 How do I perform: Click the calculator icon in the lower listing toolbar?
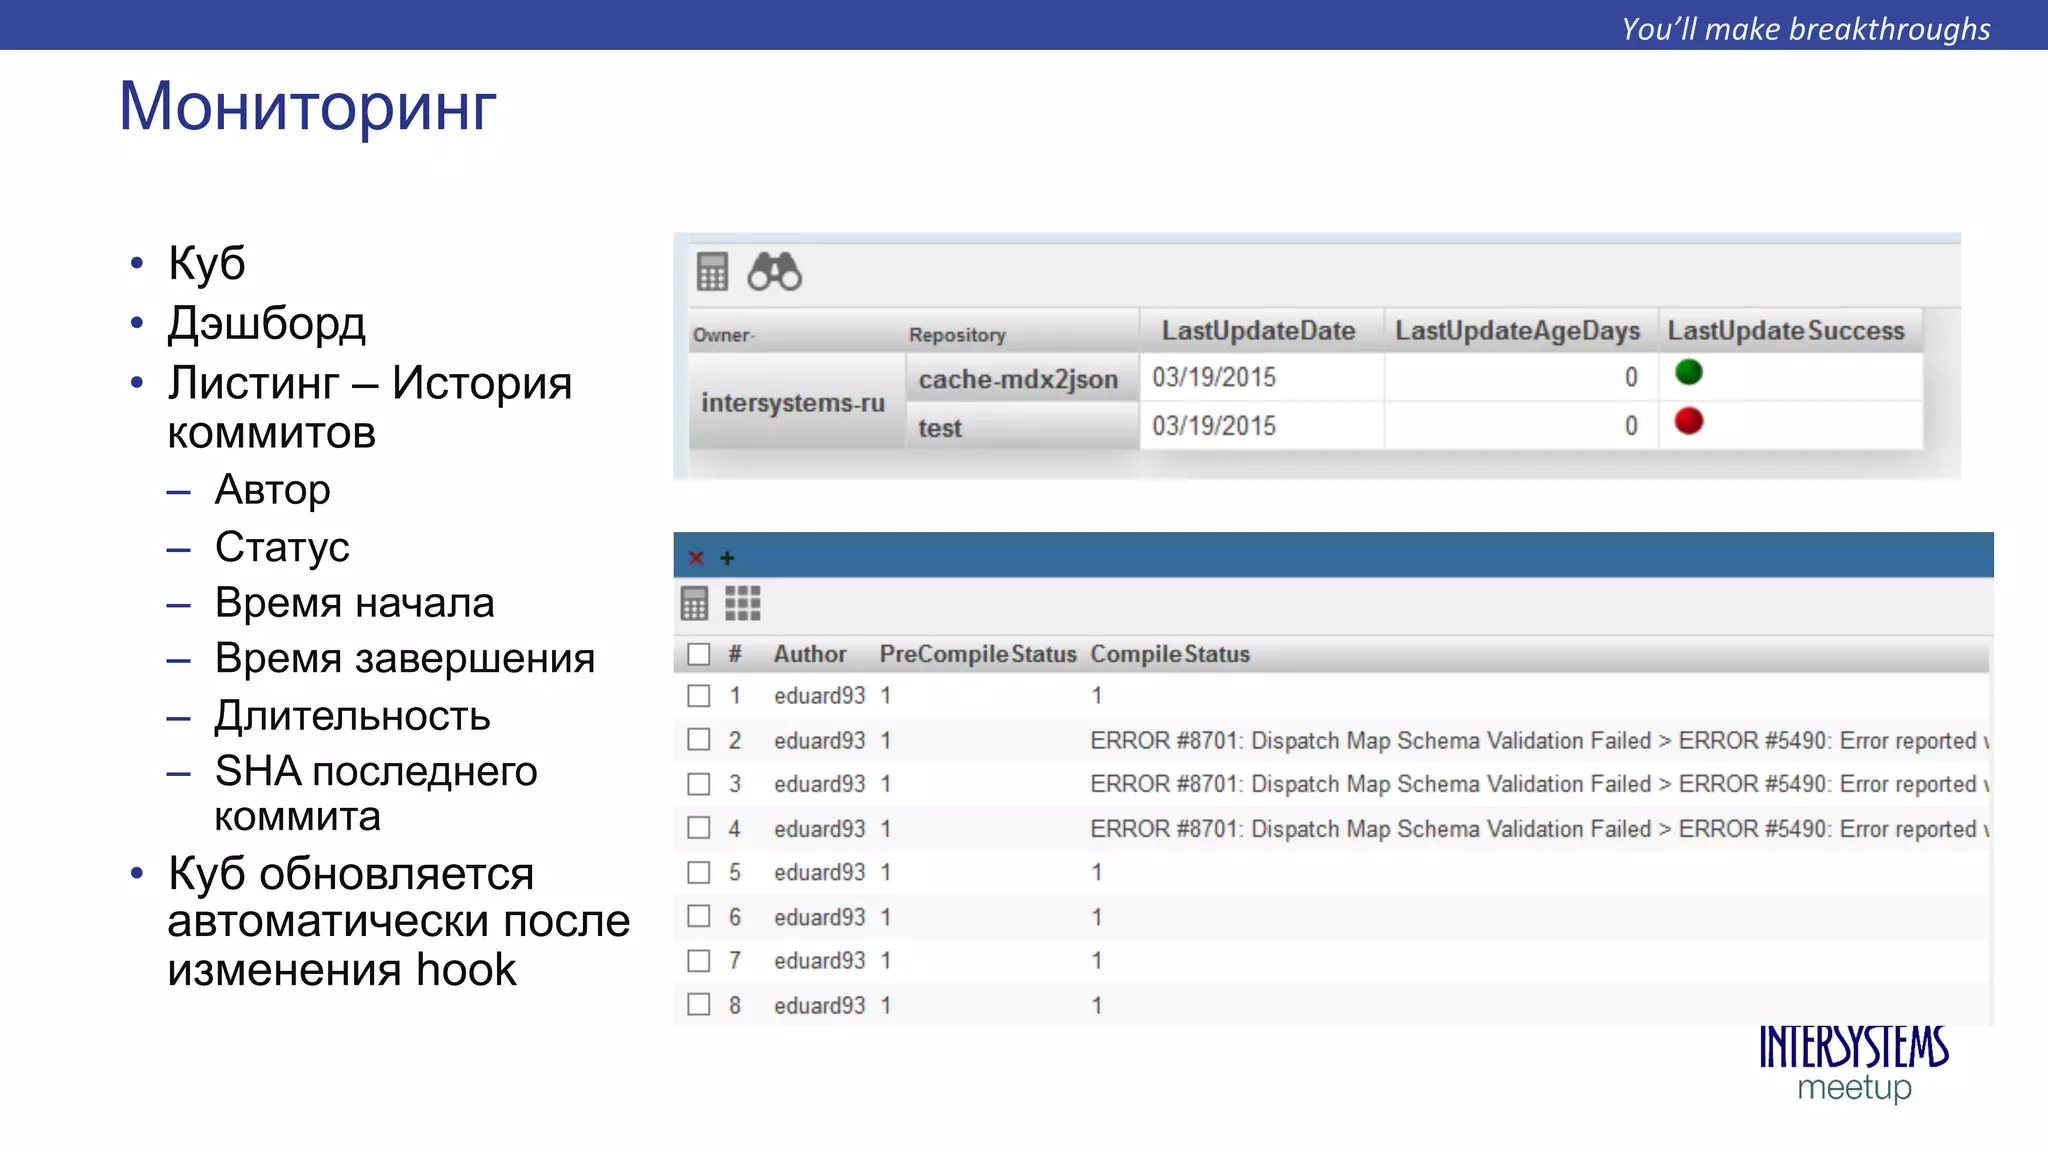click(694, 604)
